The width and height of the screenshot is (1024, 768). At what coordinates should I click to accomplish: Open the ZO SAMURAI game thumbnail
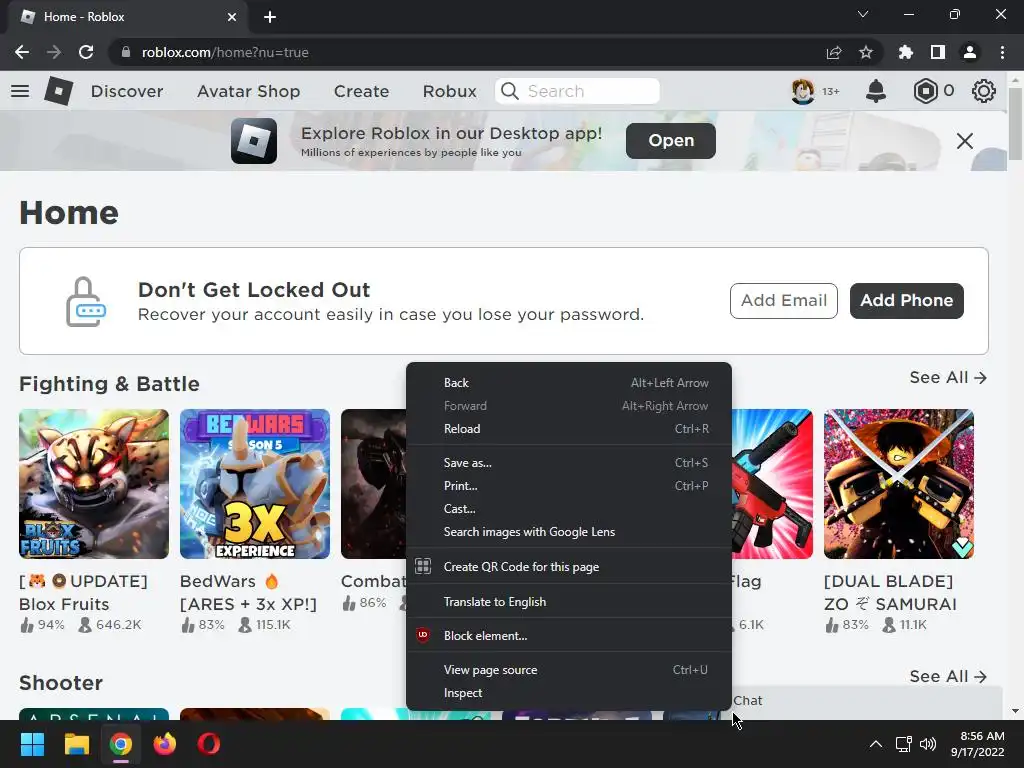[x=899, y=484]
